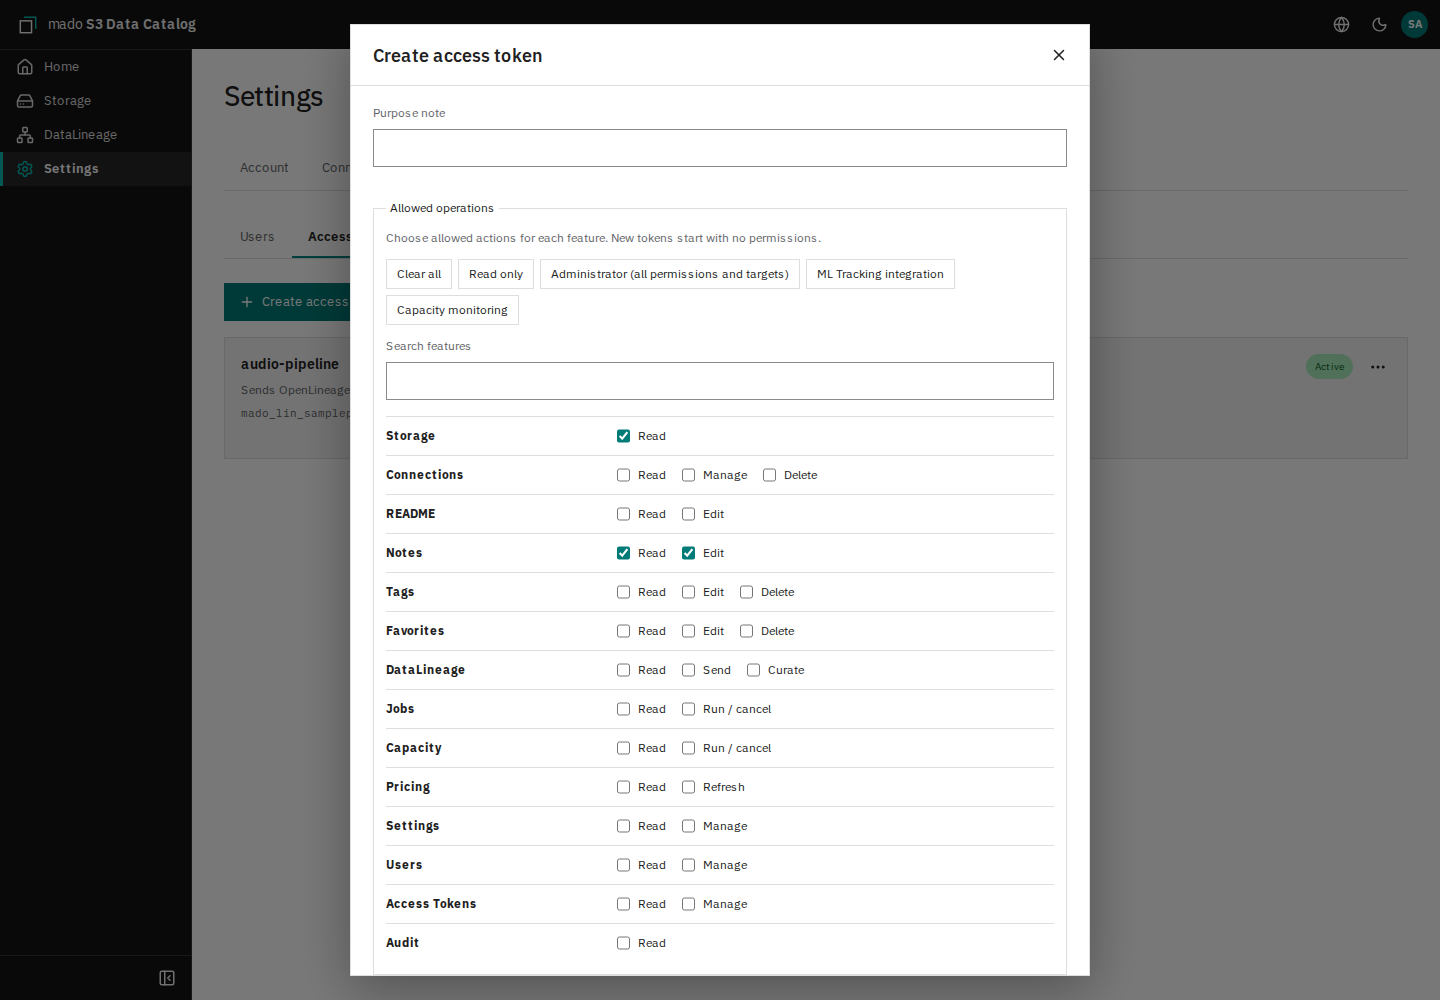Screen dimensions: 1440x1000
Task: Apply ML Tracking integration preset
Action: pyautogui.click(x=880, y=274)
